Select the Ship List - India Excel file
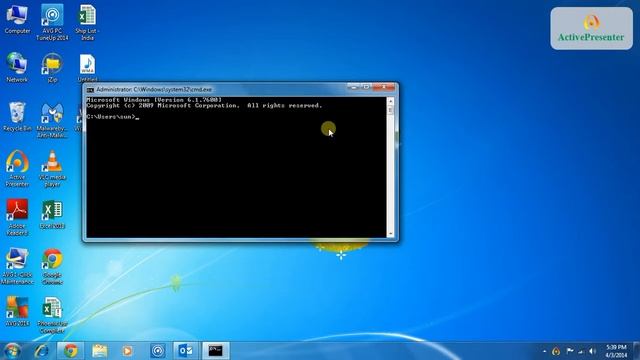The height and width of the screenshot is (360, 640). [x=87, y=22]
